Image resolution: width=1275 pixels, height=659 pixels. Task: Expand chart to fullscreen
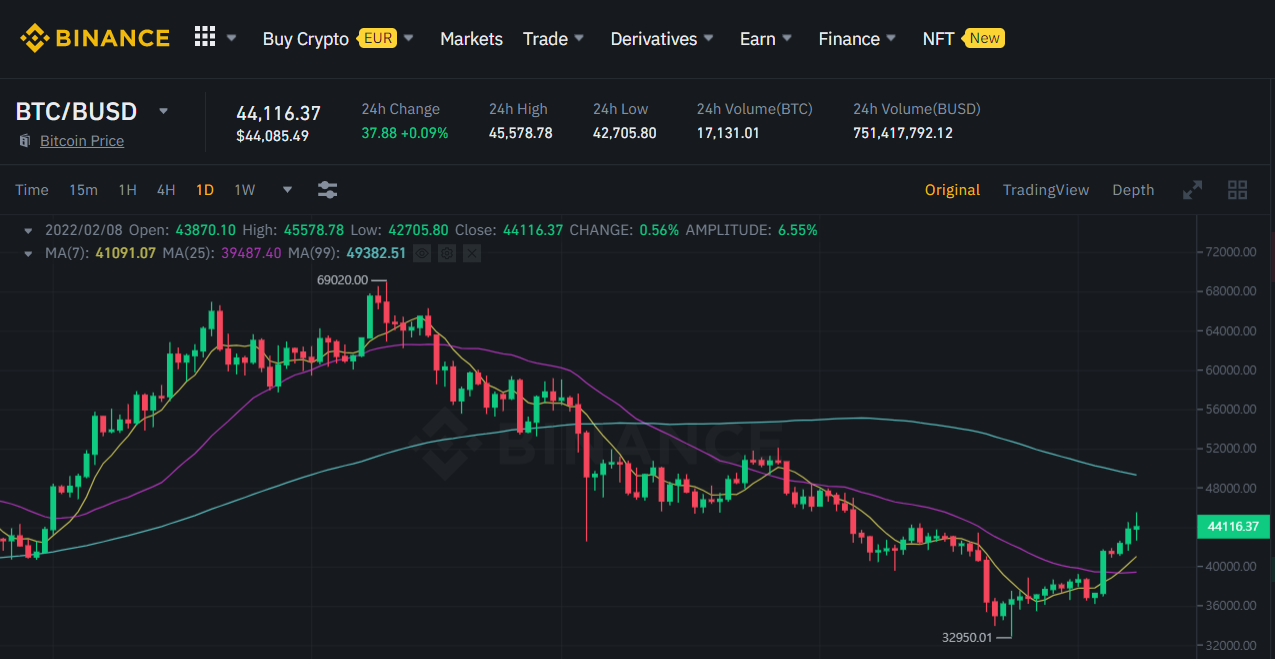[1192, 190]
